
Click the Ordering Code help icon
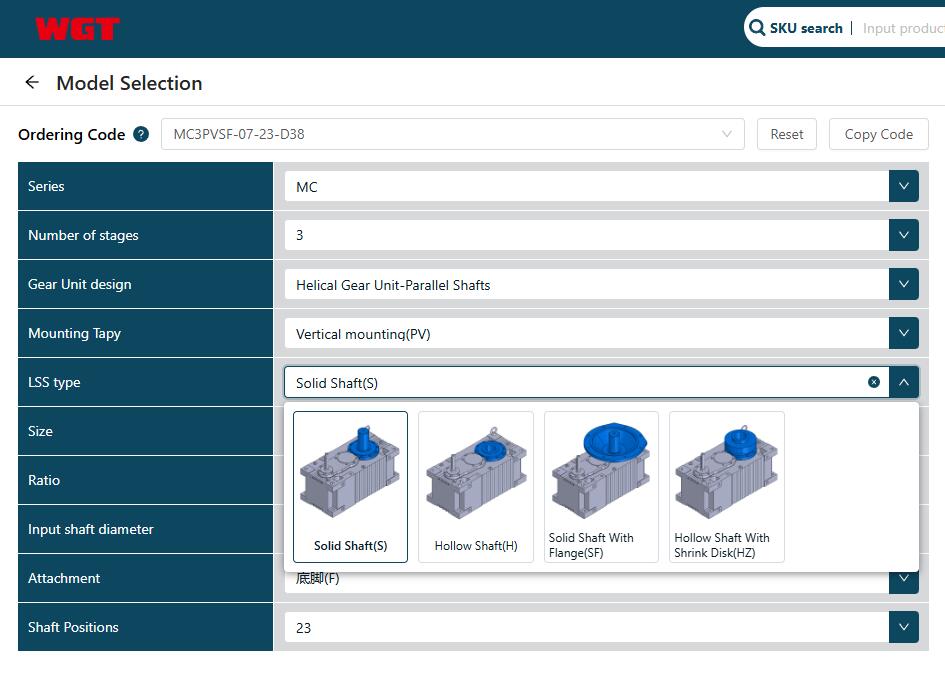click(141, 134)
